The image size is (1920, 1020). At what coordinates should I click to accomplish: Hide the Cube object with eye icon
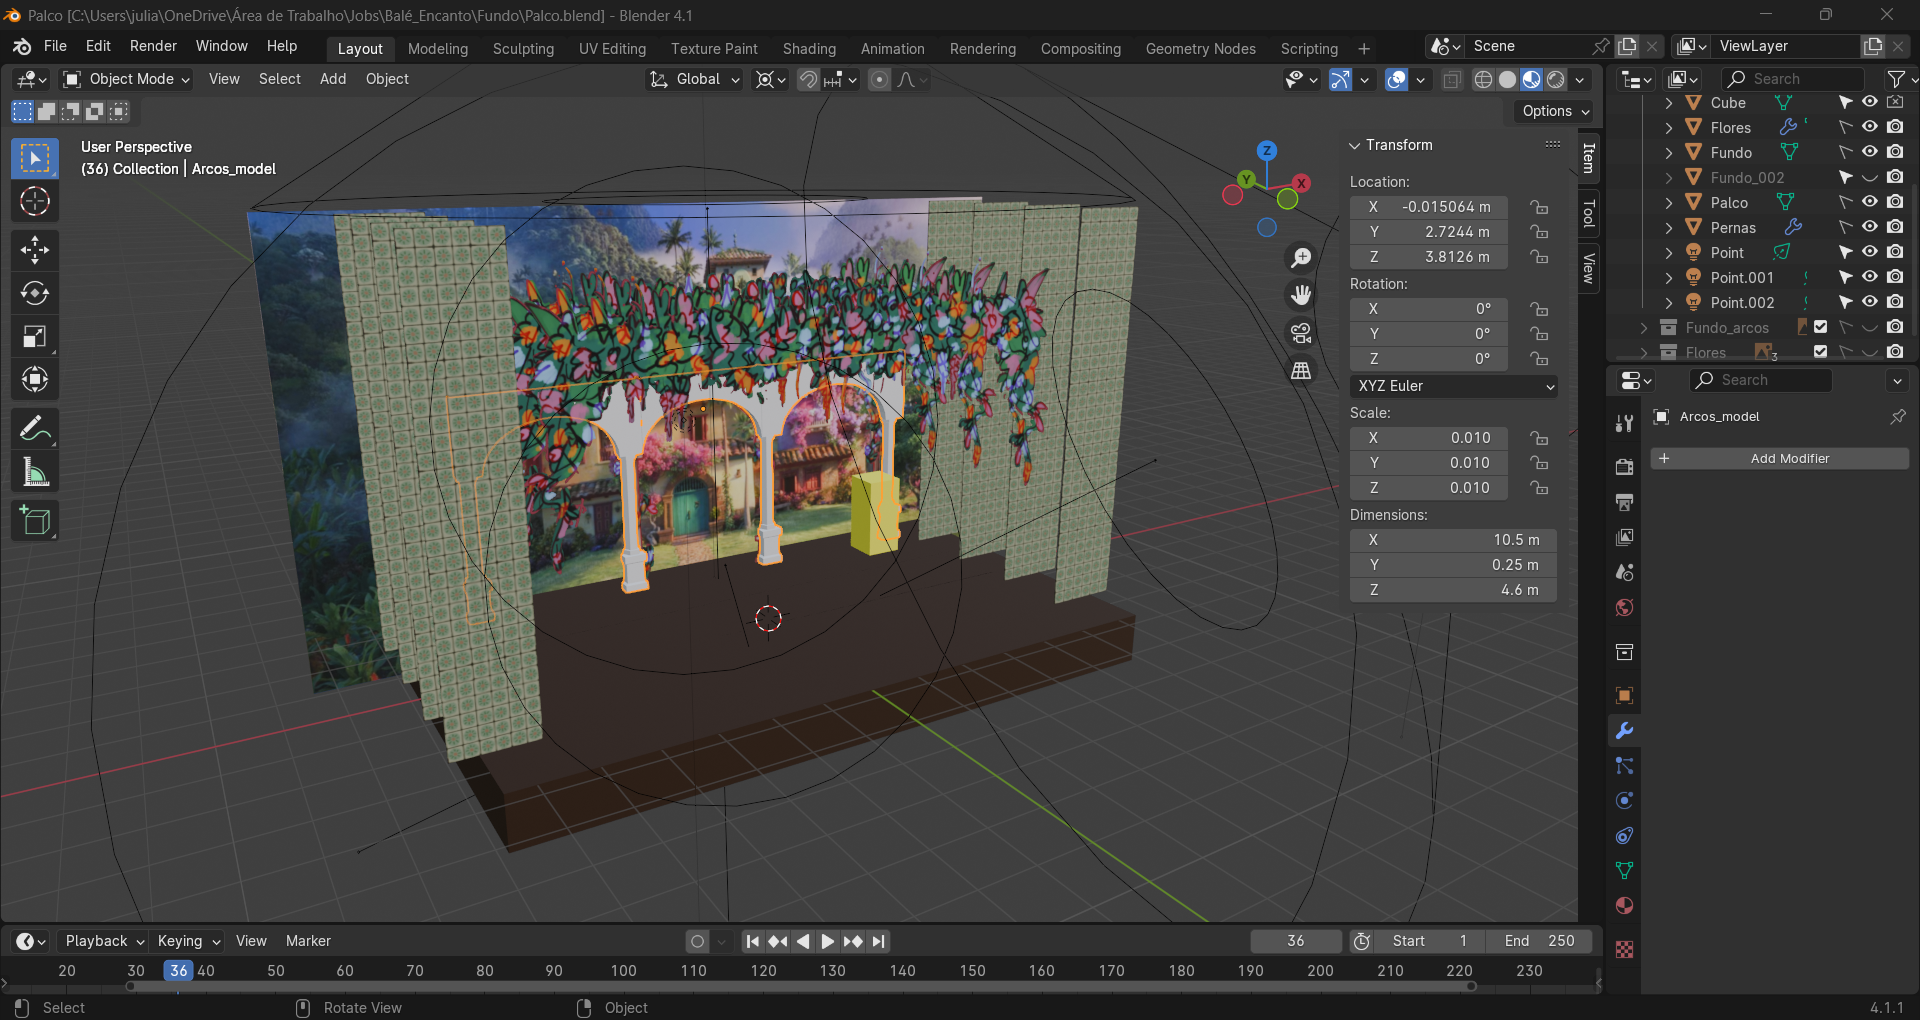coord(1869,102)
